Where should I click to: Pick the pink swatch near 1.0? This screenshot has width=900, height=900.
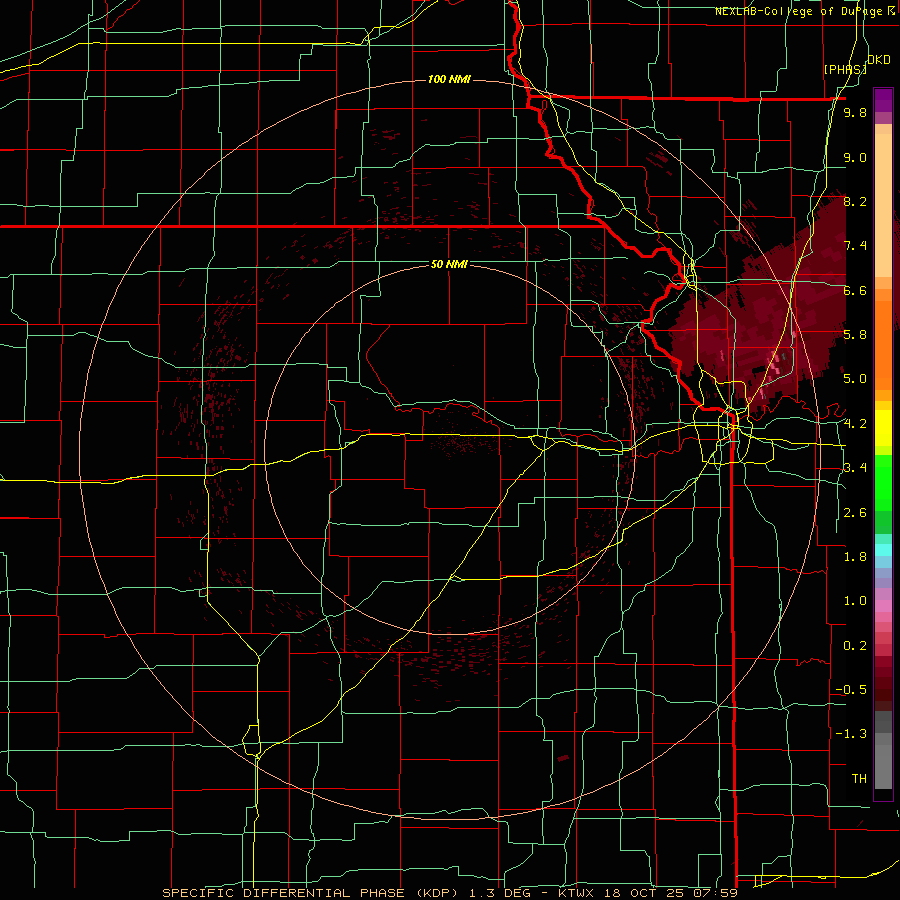point(883,606)
